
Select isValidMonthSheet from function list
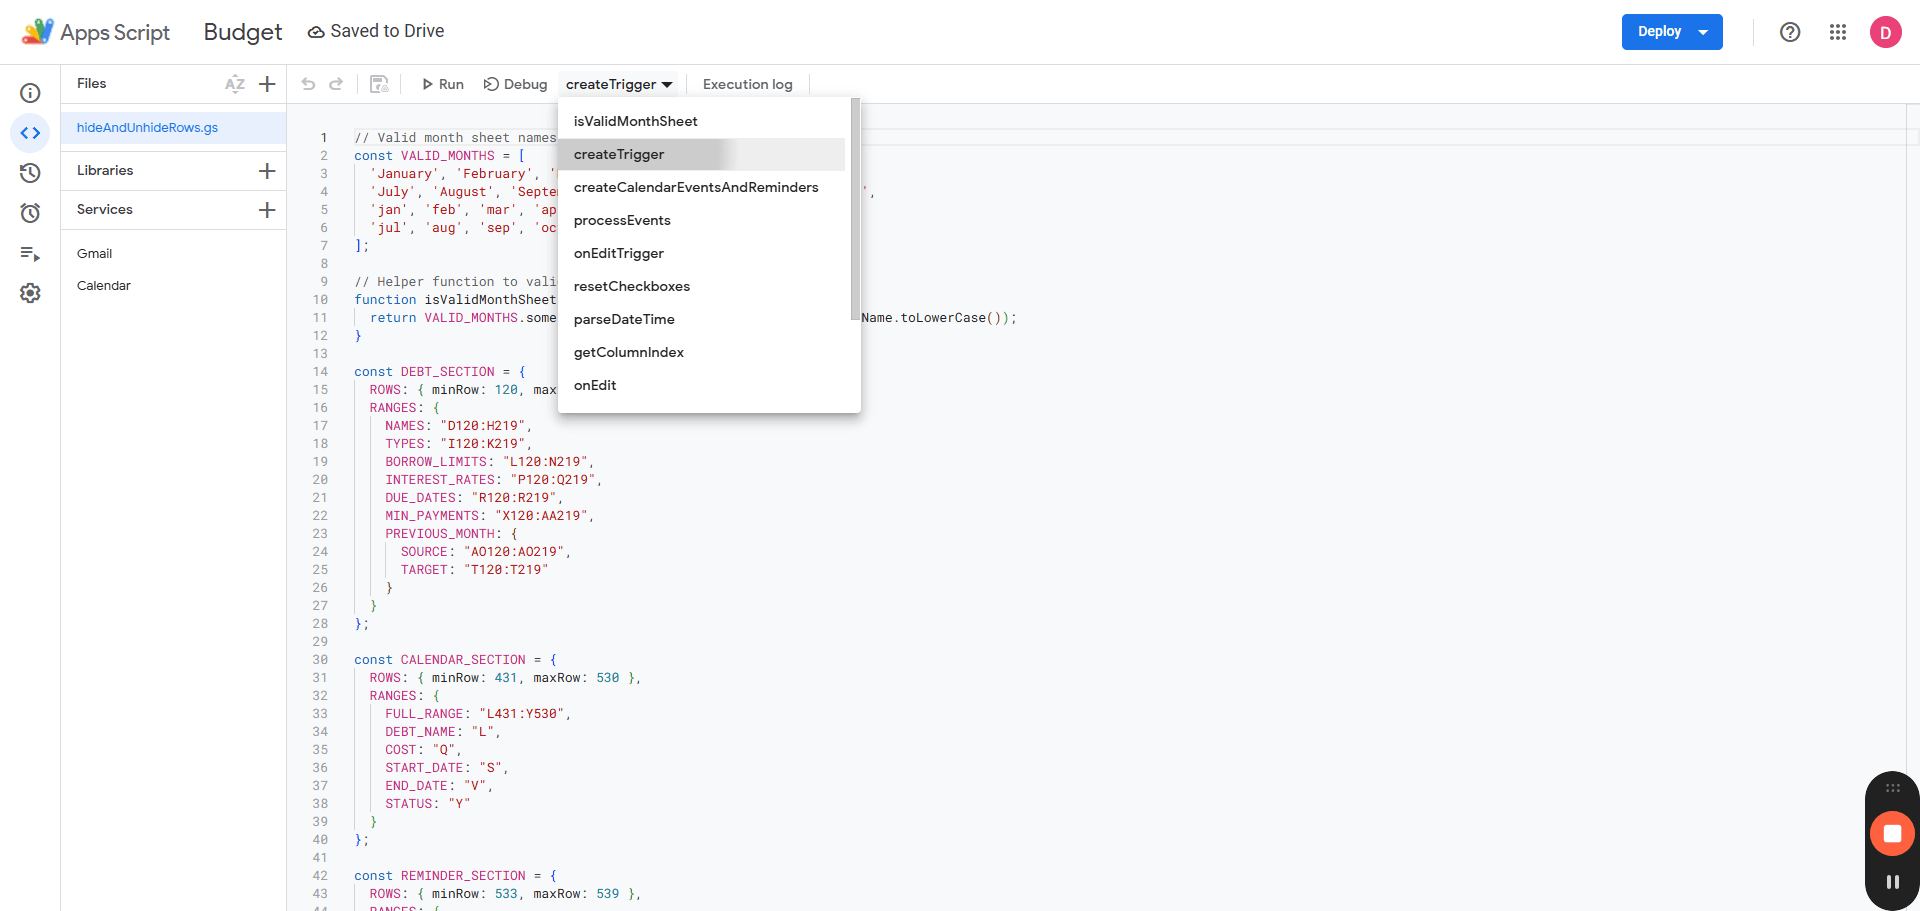[702, 121]
